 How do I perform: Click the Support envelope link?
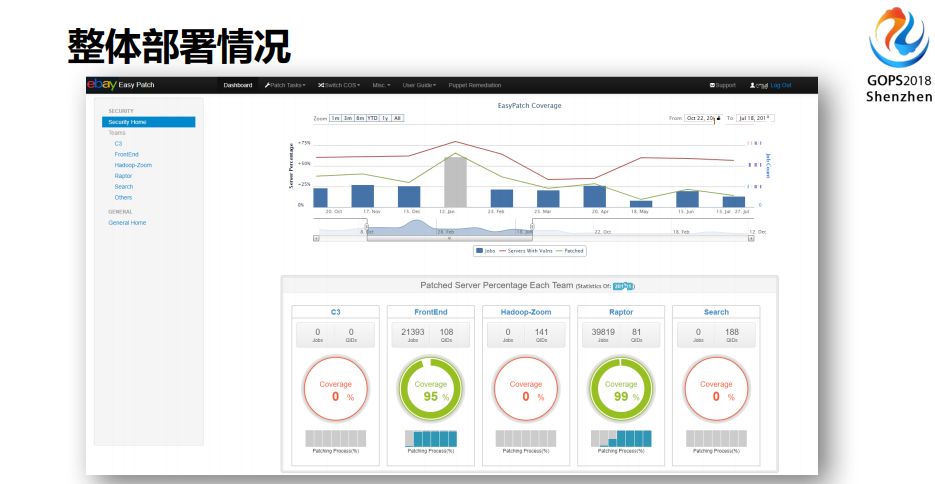coord(723,85)
